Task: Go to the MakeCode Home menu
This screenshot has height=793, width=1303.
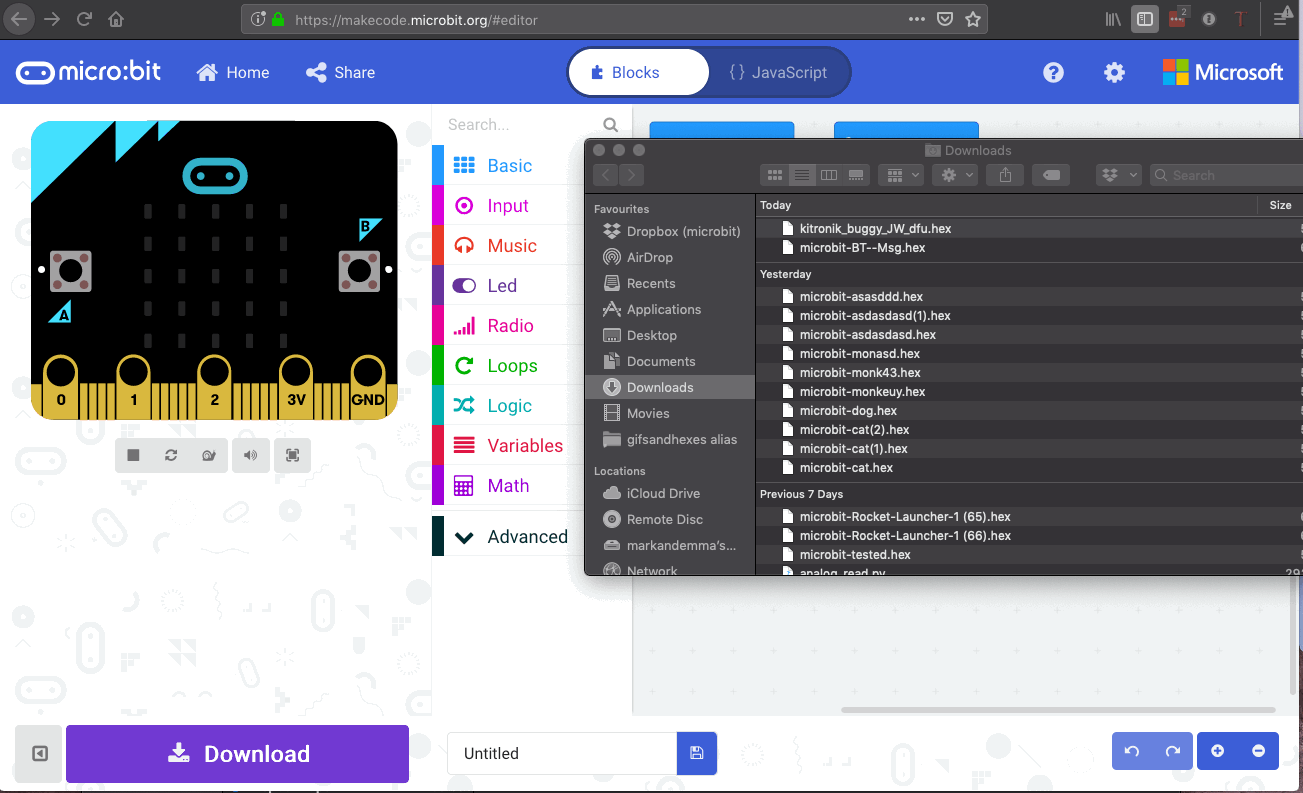Action: (x=232, y=72)
